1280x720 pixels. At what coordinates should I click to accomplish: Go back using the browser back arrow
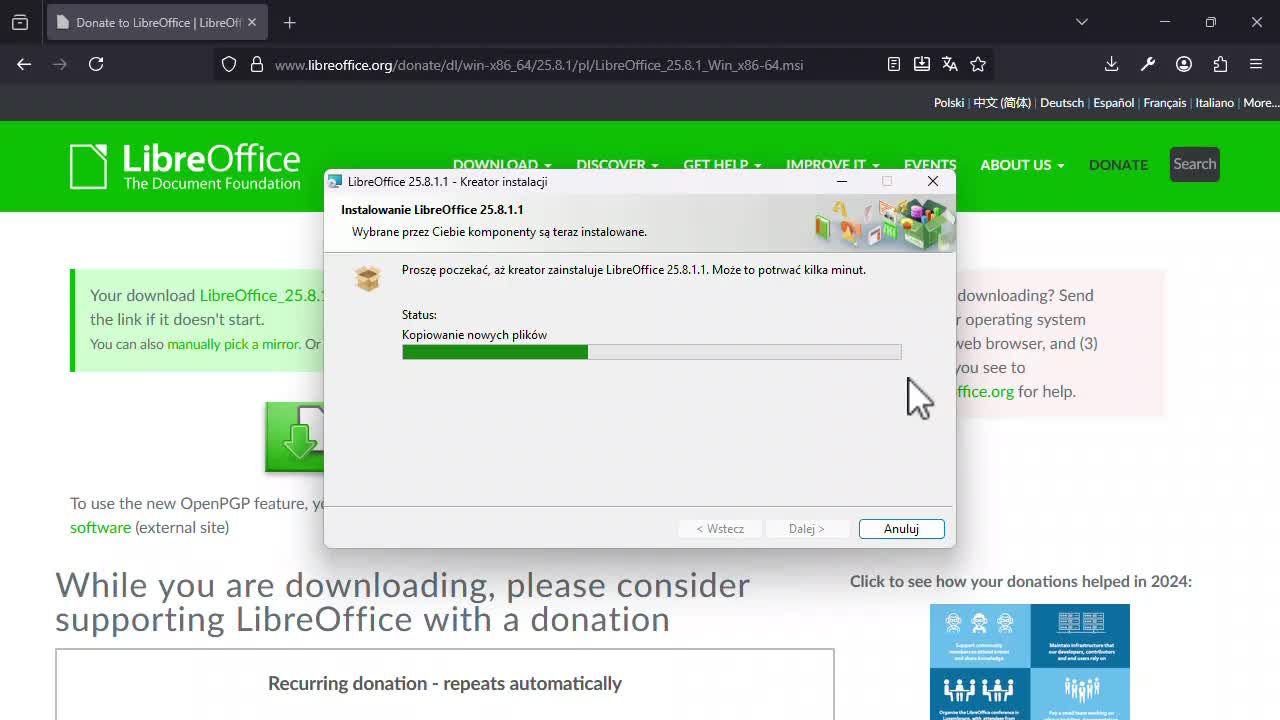tap(24, 64)
